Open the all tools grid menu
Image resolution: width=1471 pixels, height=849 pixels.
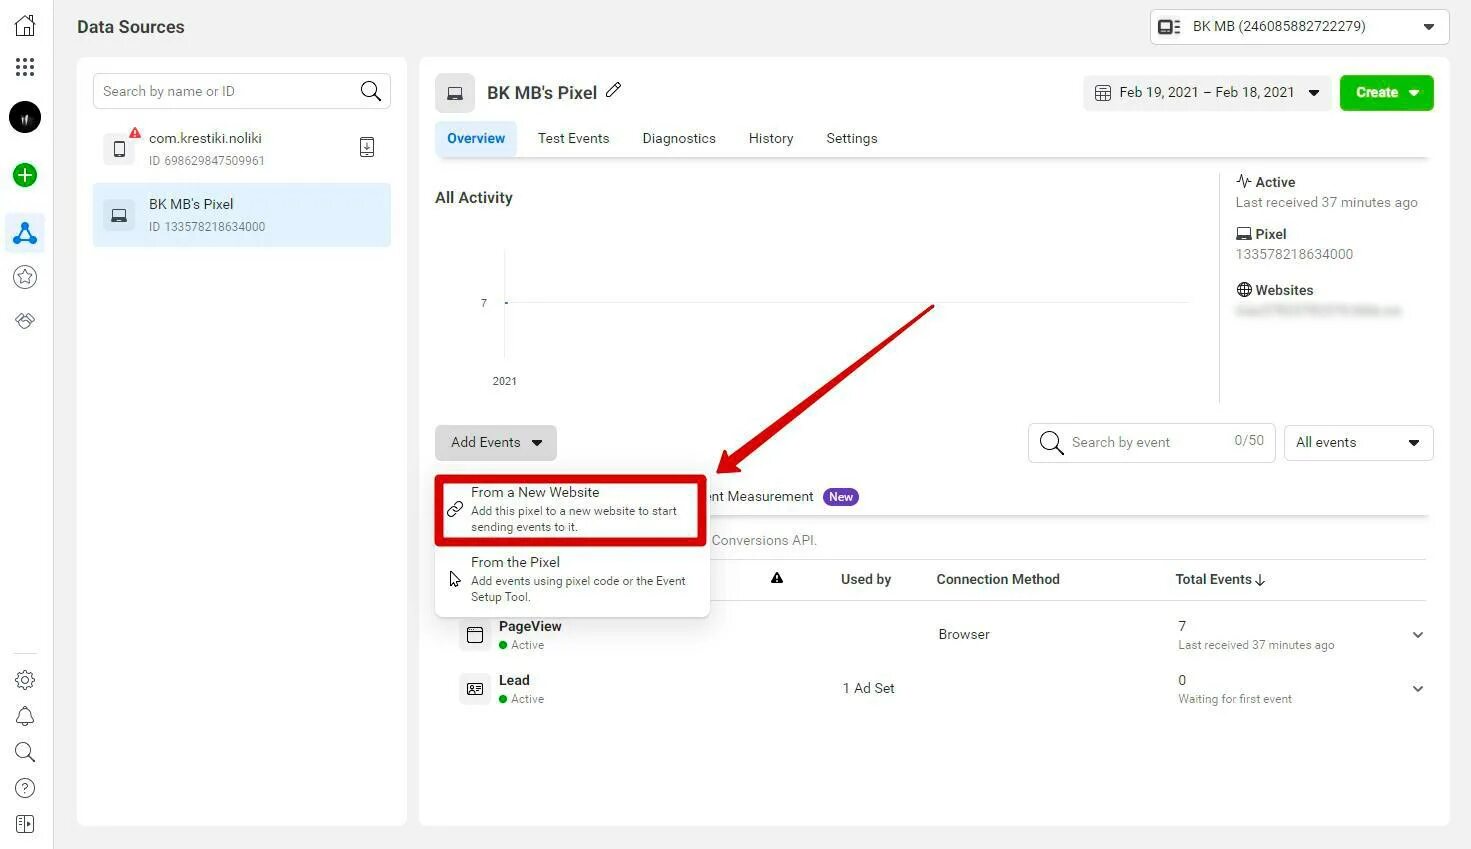click(x=25, y=67)
